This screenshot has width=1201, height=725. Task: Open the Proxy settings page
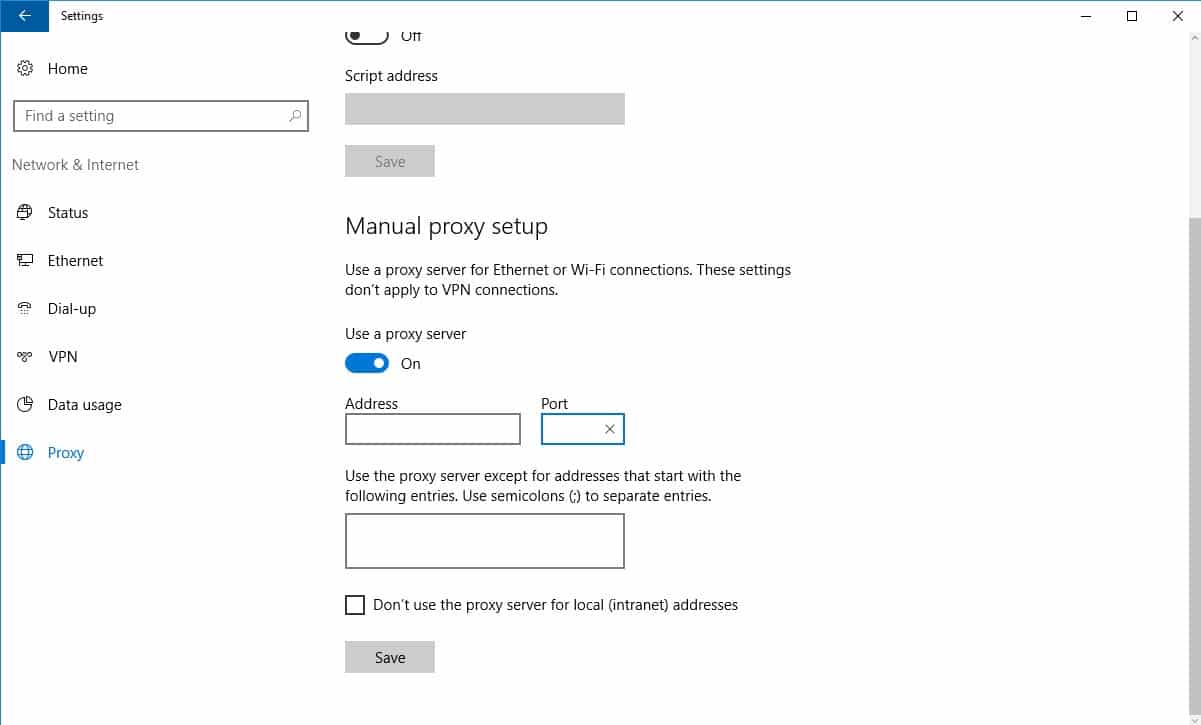[x=66, y=452]
